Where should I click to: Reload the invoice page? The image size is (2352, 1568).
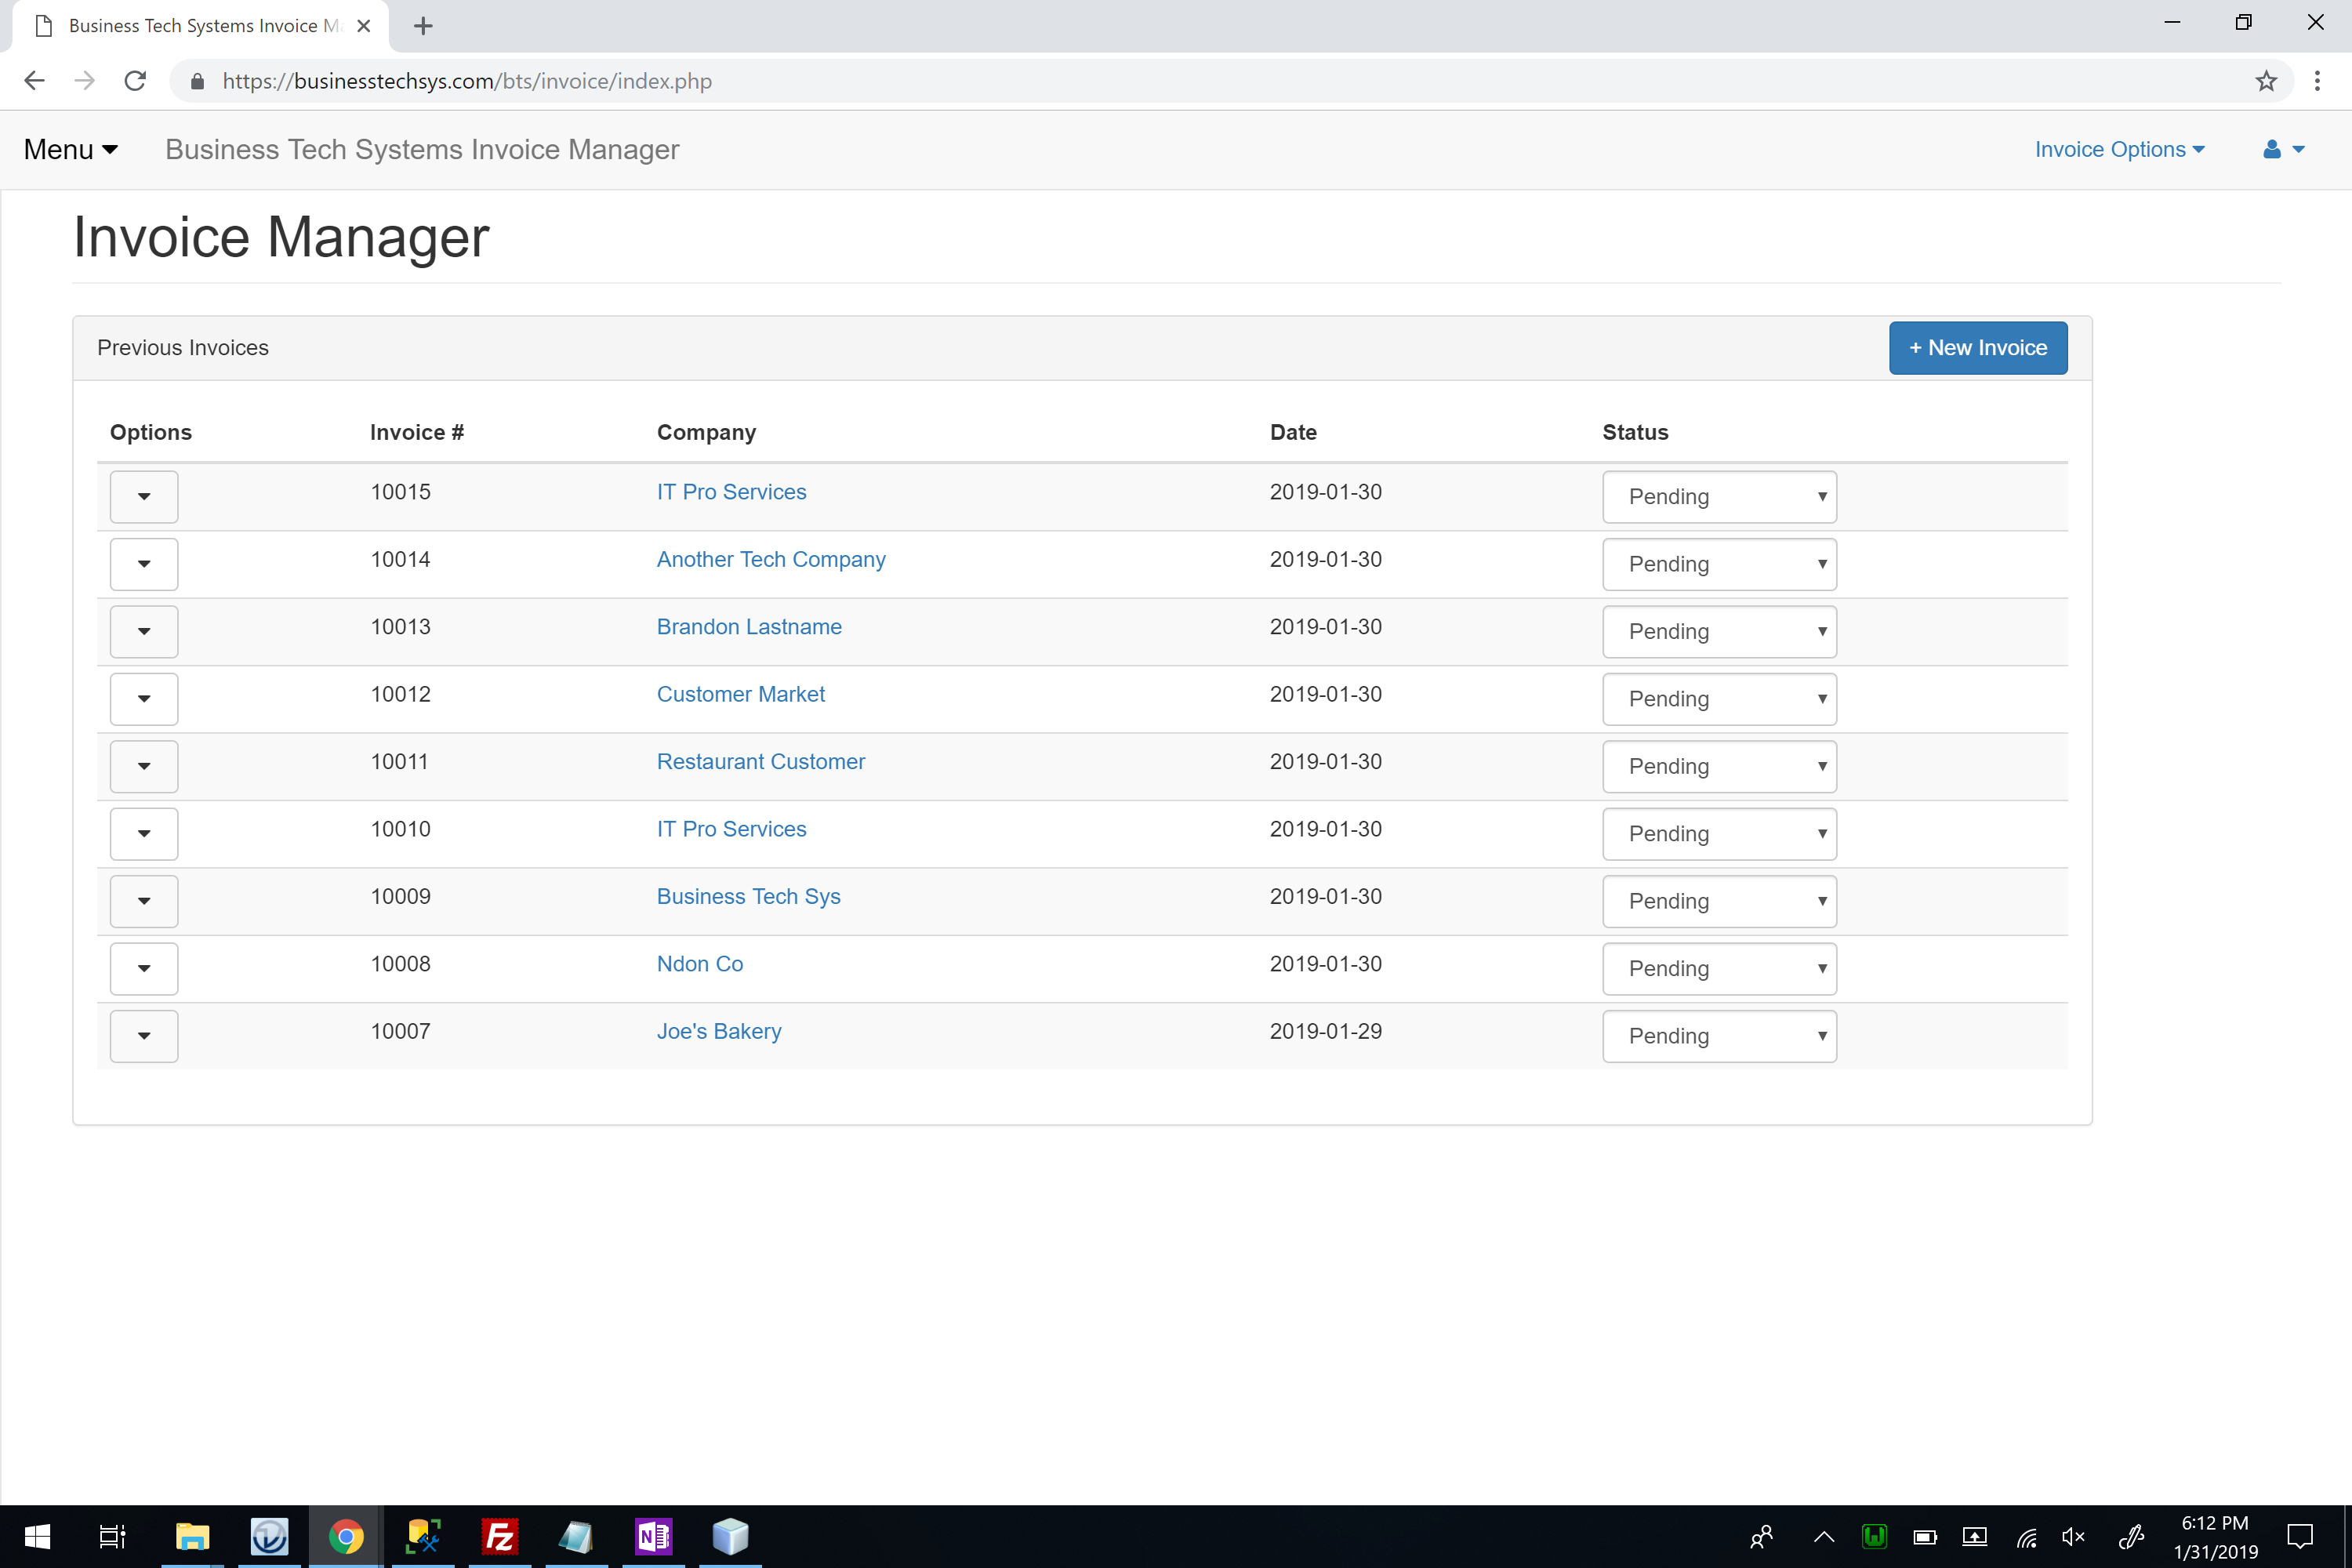point(135,81)
